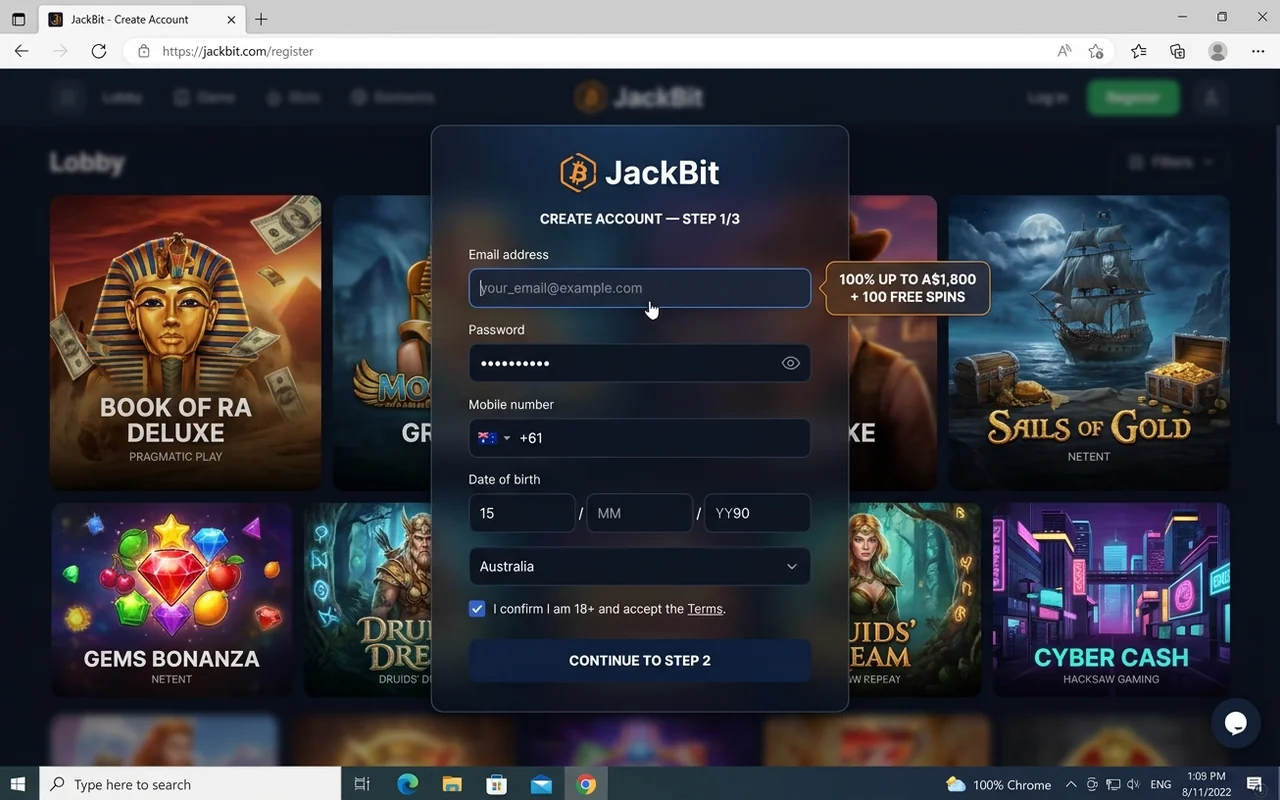The height and width of the screenshot is (800, 1280).
Task: Click the volume speaker tray icon
Action: tap(1132, 784)
